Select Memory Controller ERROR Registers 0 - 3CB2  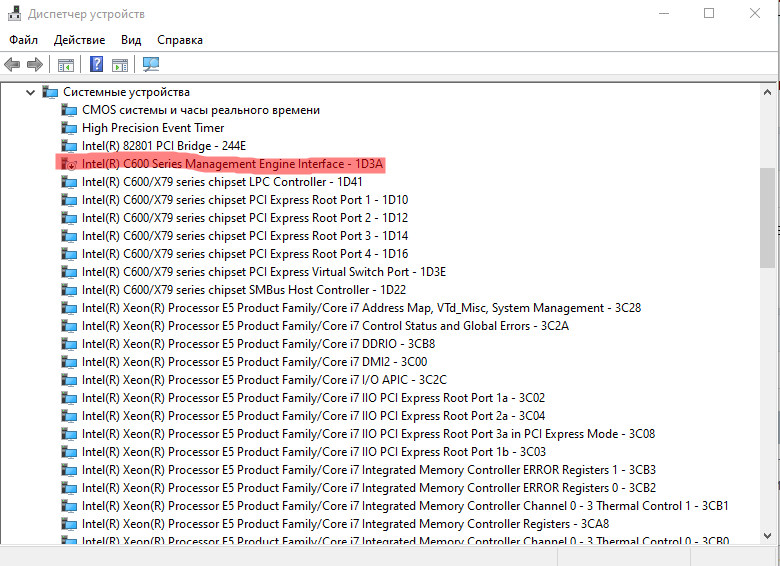coord(369,488)
